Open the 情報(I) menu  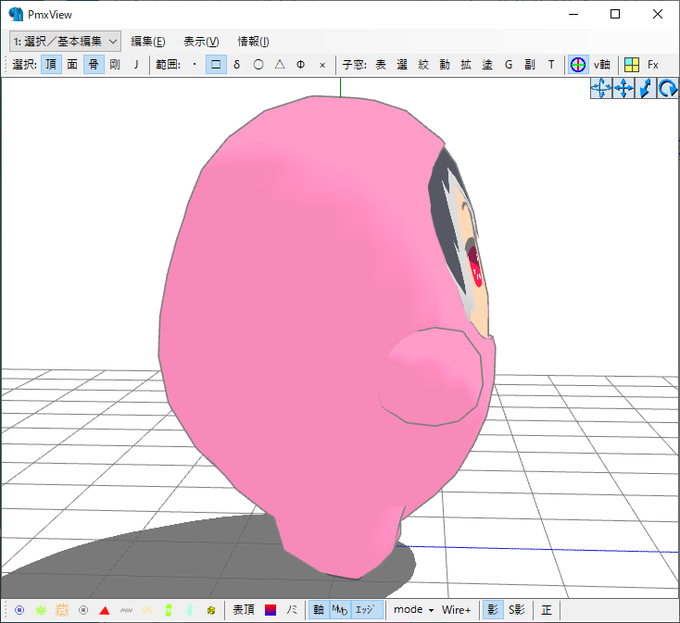(253, 42)
